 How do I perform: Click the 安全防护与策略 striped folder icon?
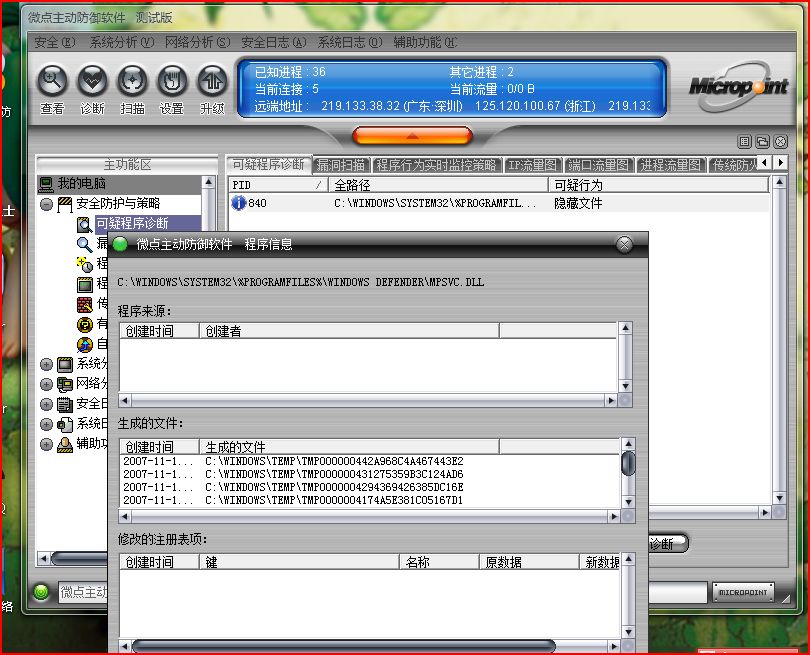(x=65, y=205)
